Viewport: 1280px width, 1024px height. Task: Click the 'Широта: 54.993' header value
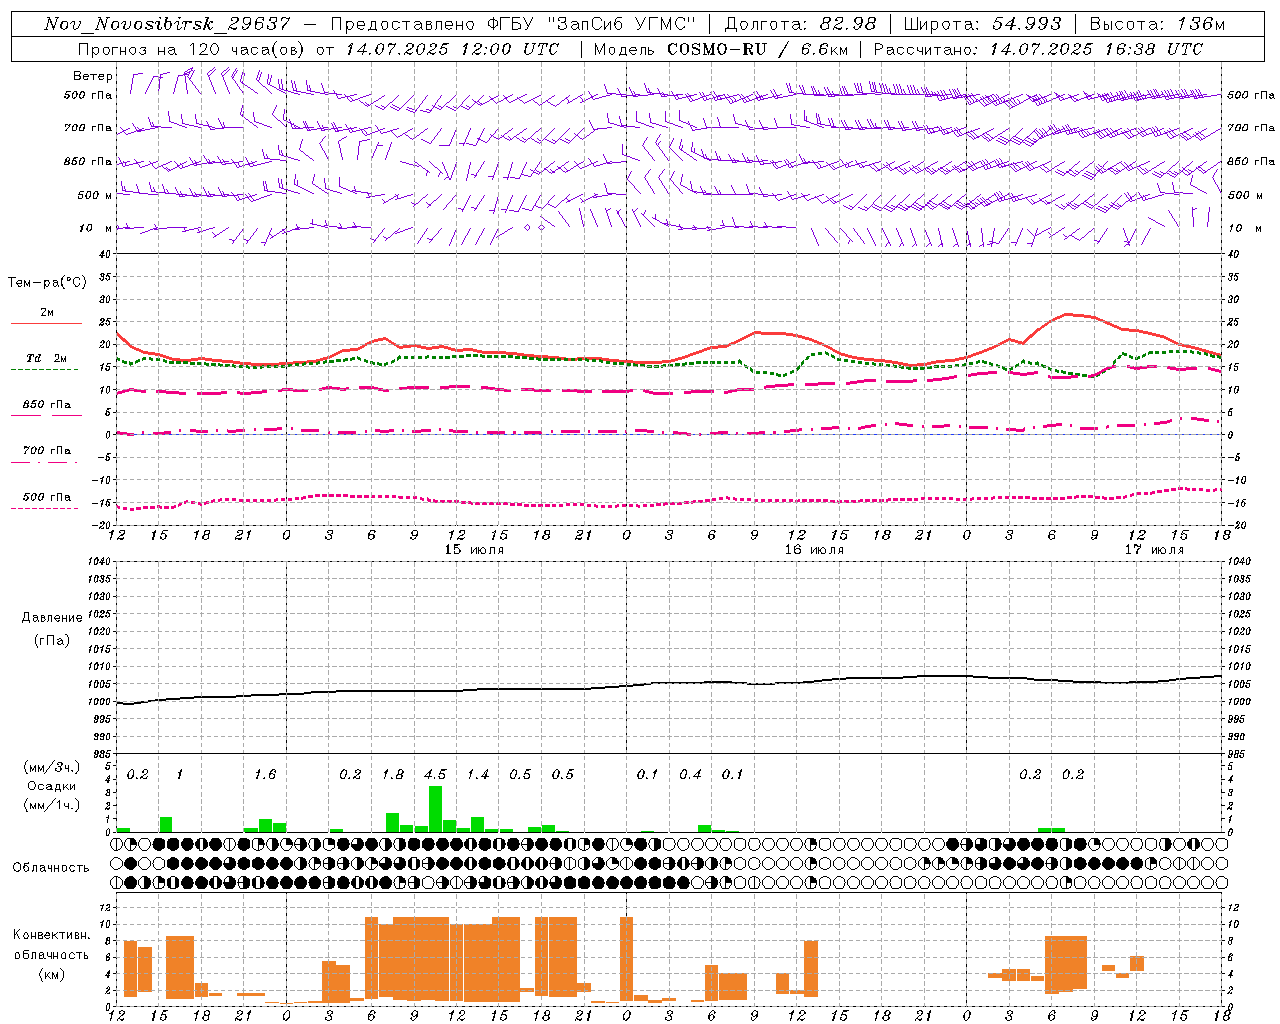pos(982,24)
